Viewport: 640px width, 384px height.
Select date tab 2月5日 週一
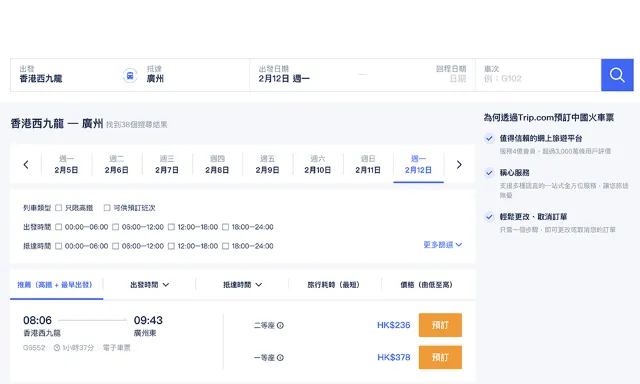66,164
